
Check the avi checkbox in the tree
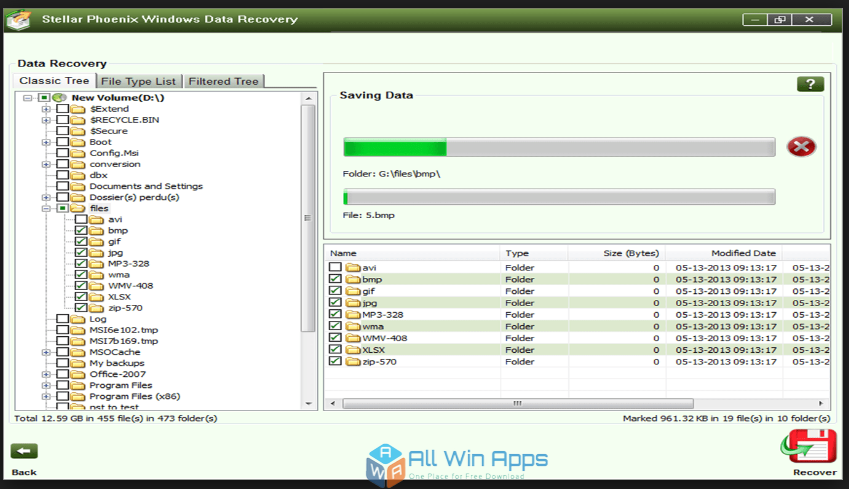(x=81, y=219)
